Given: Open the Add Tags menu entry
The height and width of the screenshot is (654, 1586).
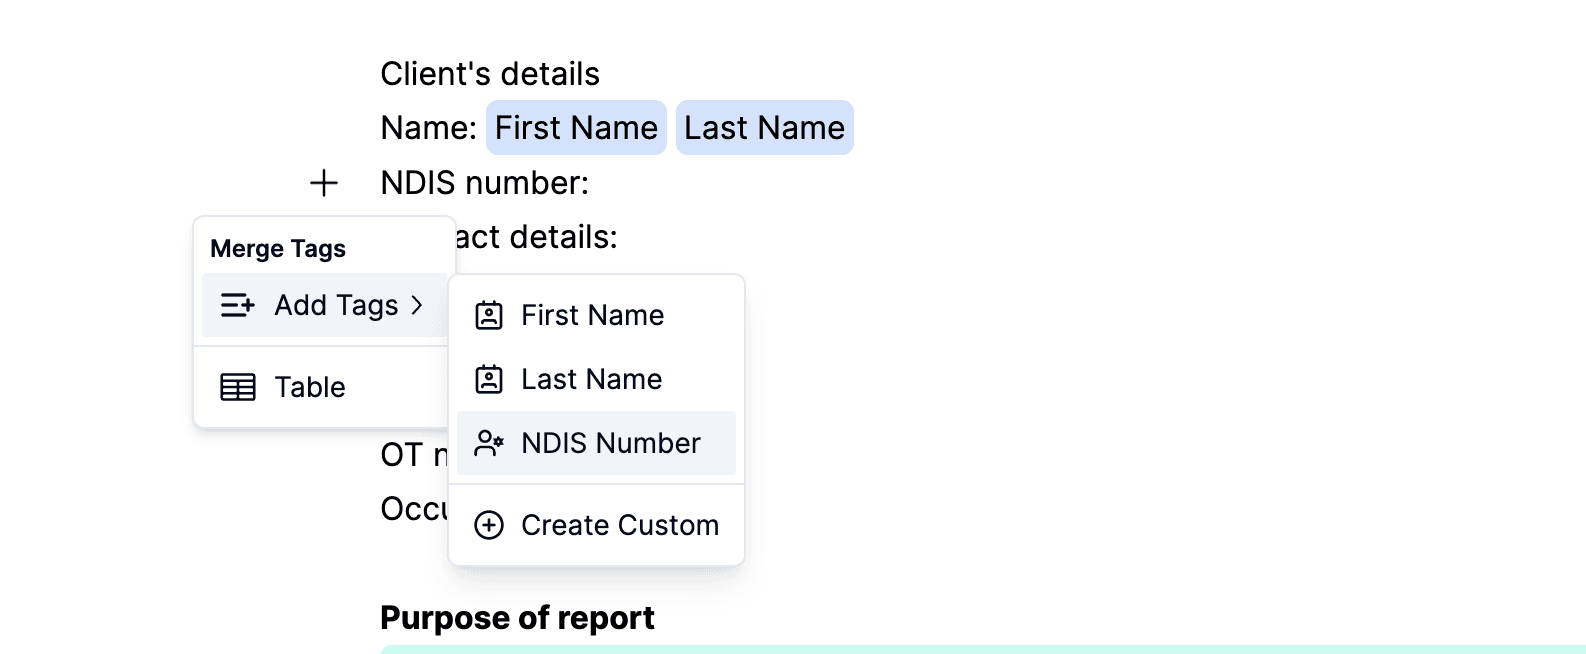Looking at the screenshot, I should [x=324, y=305].
